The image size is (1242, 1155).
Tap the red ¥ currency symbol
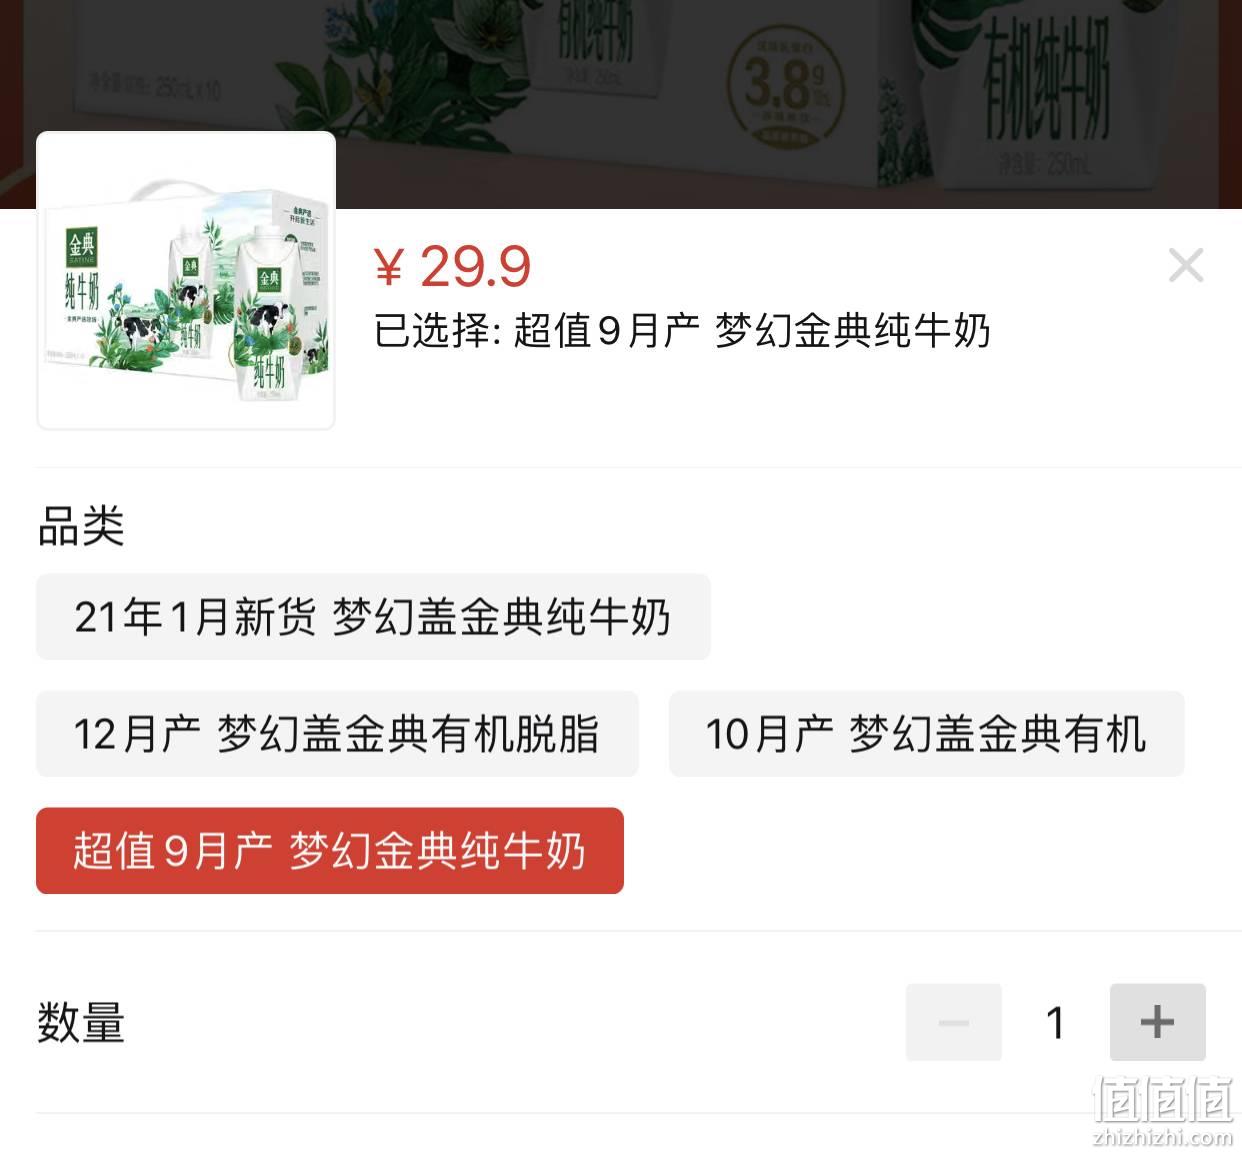[389, 267]
